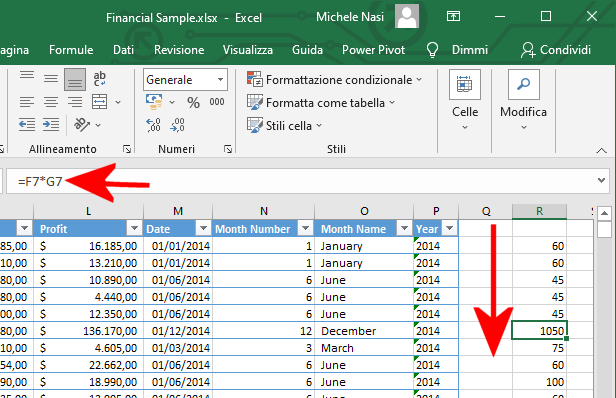Open Stili cella menu

point(284,126)
